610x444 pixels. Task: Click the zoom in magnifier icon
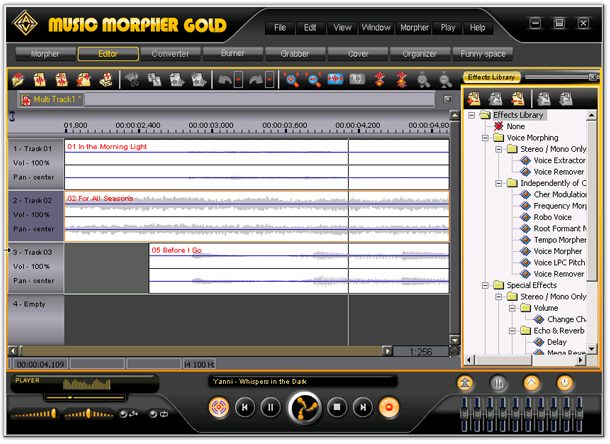coord(291,80)
